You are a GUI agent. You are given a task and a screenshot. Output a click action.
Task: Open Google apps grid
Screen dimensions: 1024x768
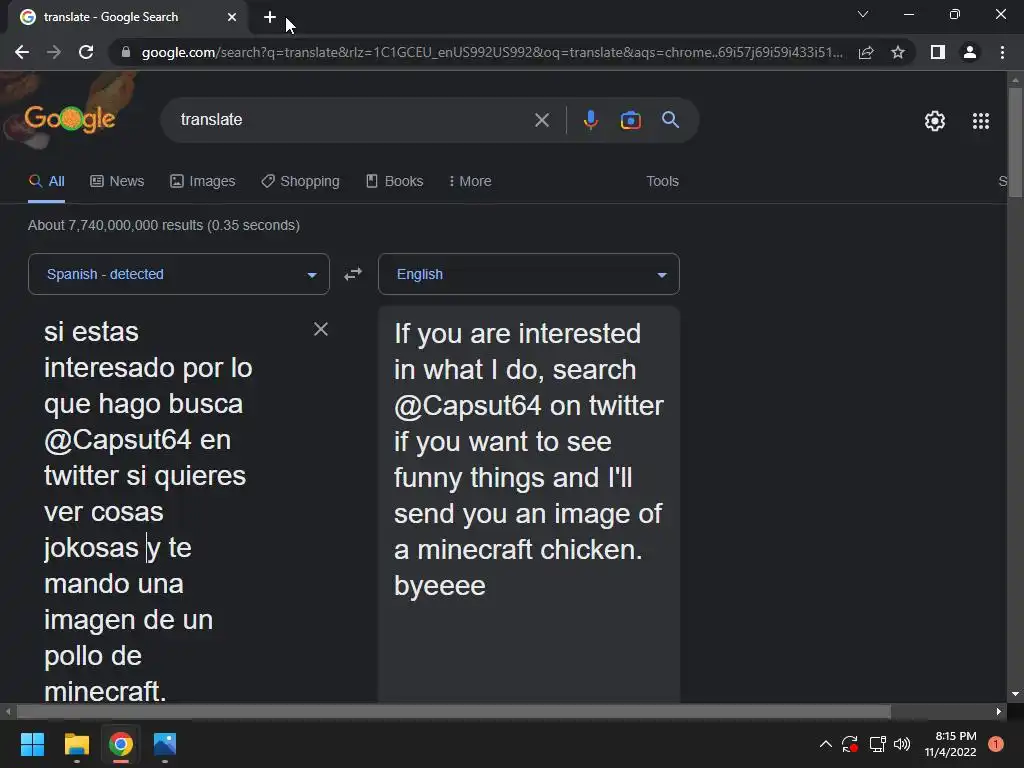[981, 121]
